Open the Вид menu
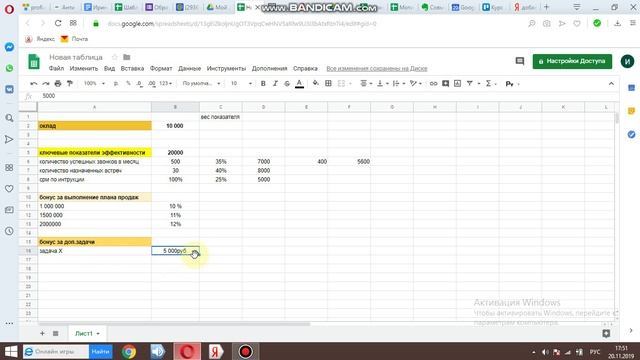 pos(109,69)
